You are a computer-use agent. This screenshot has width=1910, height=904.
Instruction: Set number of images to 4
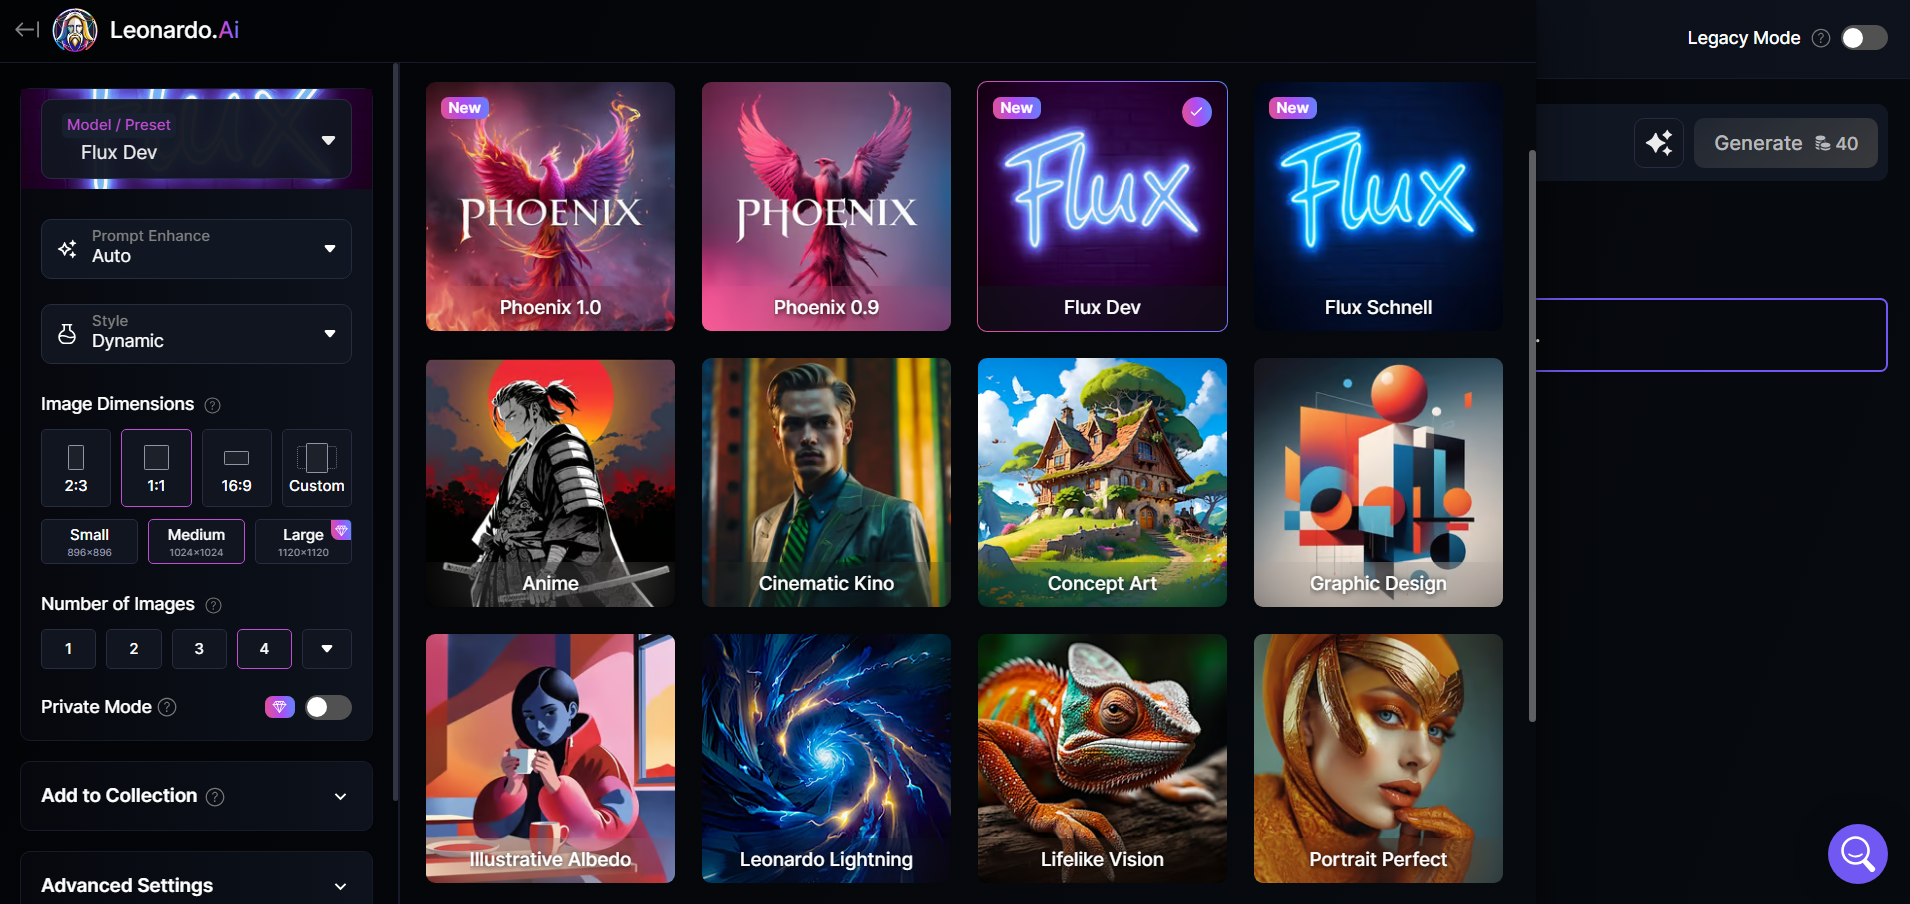(x=264, y=649)
